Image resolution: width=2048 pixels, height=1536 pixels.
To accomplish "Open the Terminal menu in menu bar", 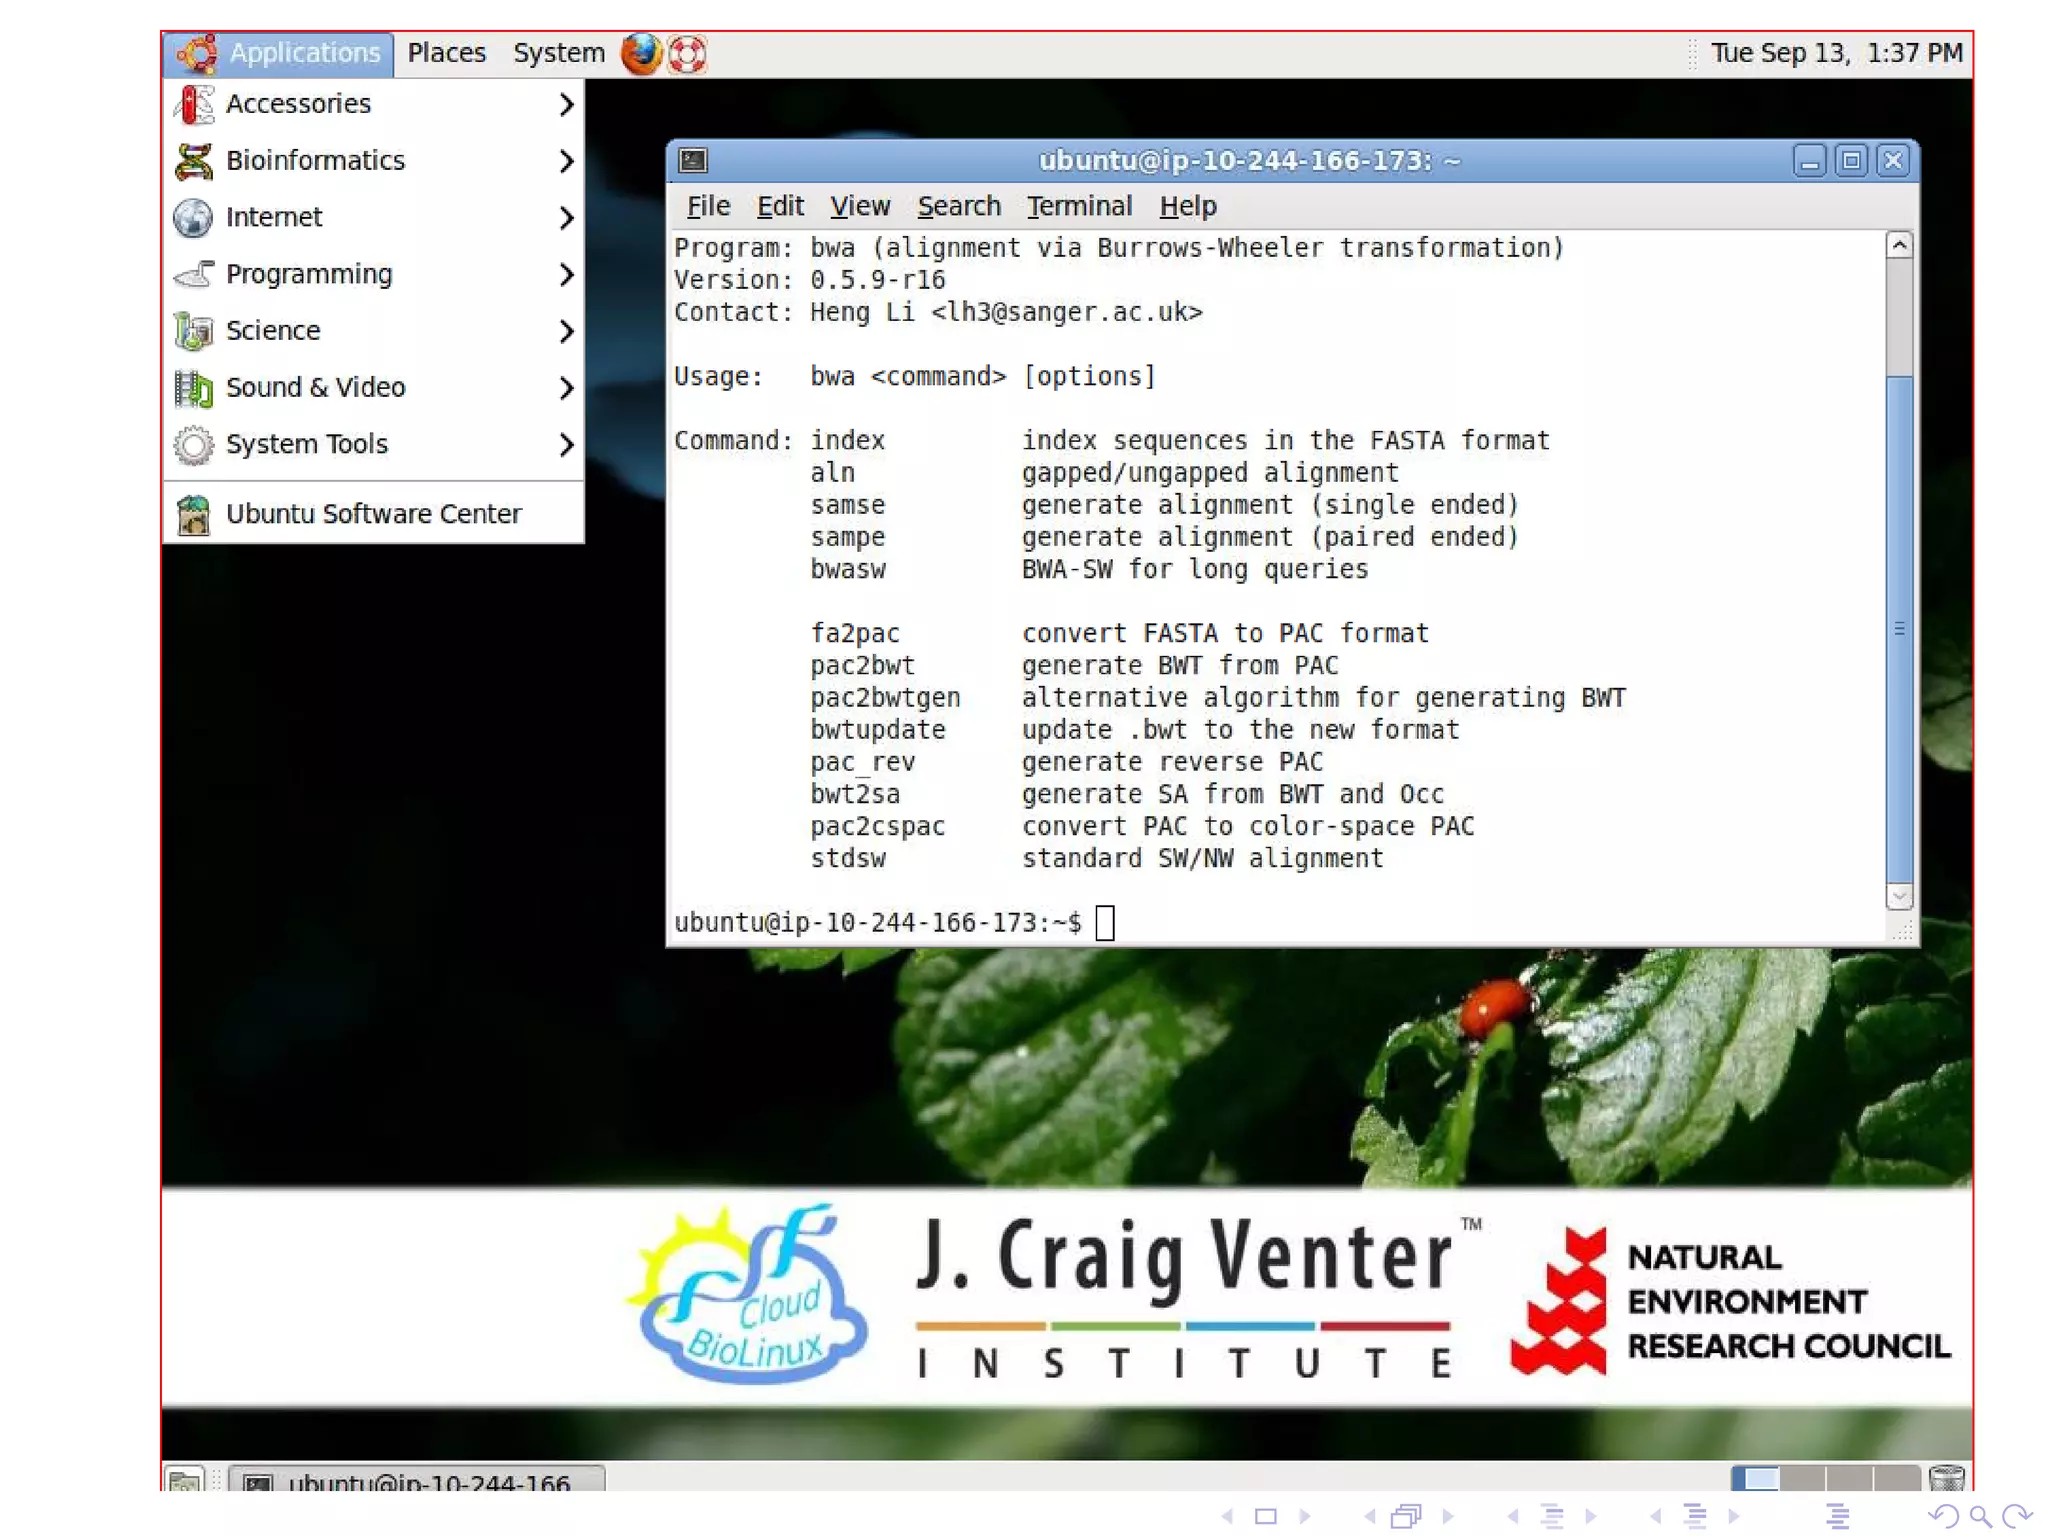I will click(x=1079, y=206).
